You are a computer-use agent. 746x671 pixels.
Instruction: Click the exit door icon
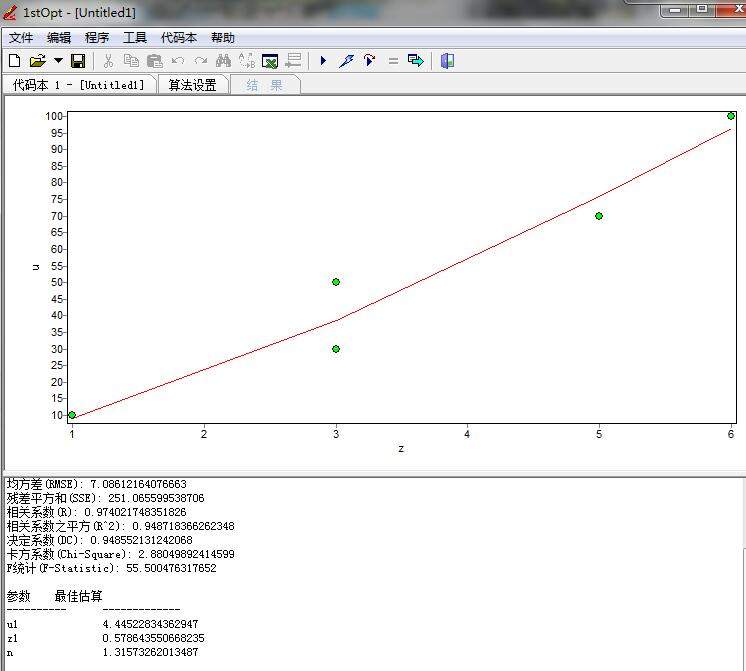click(x=447, y=60)
